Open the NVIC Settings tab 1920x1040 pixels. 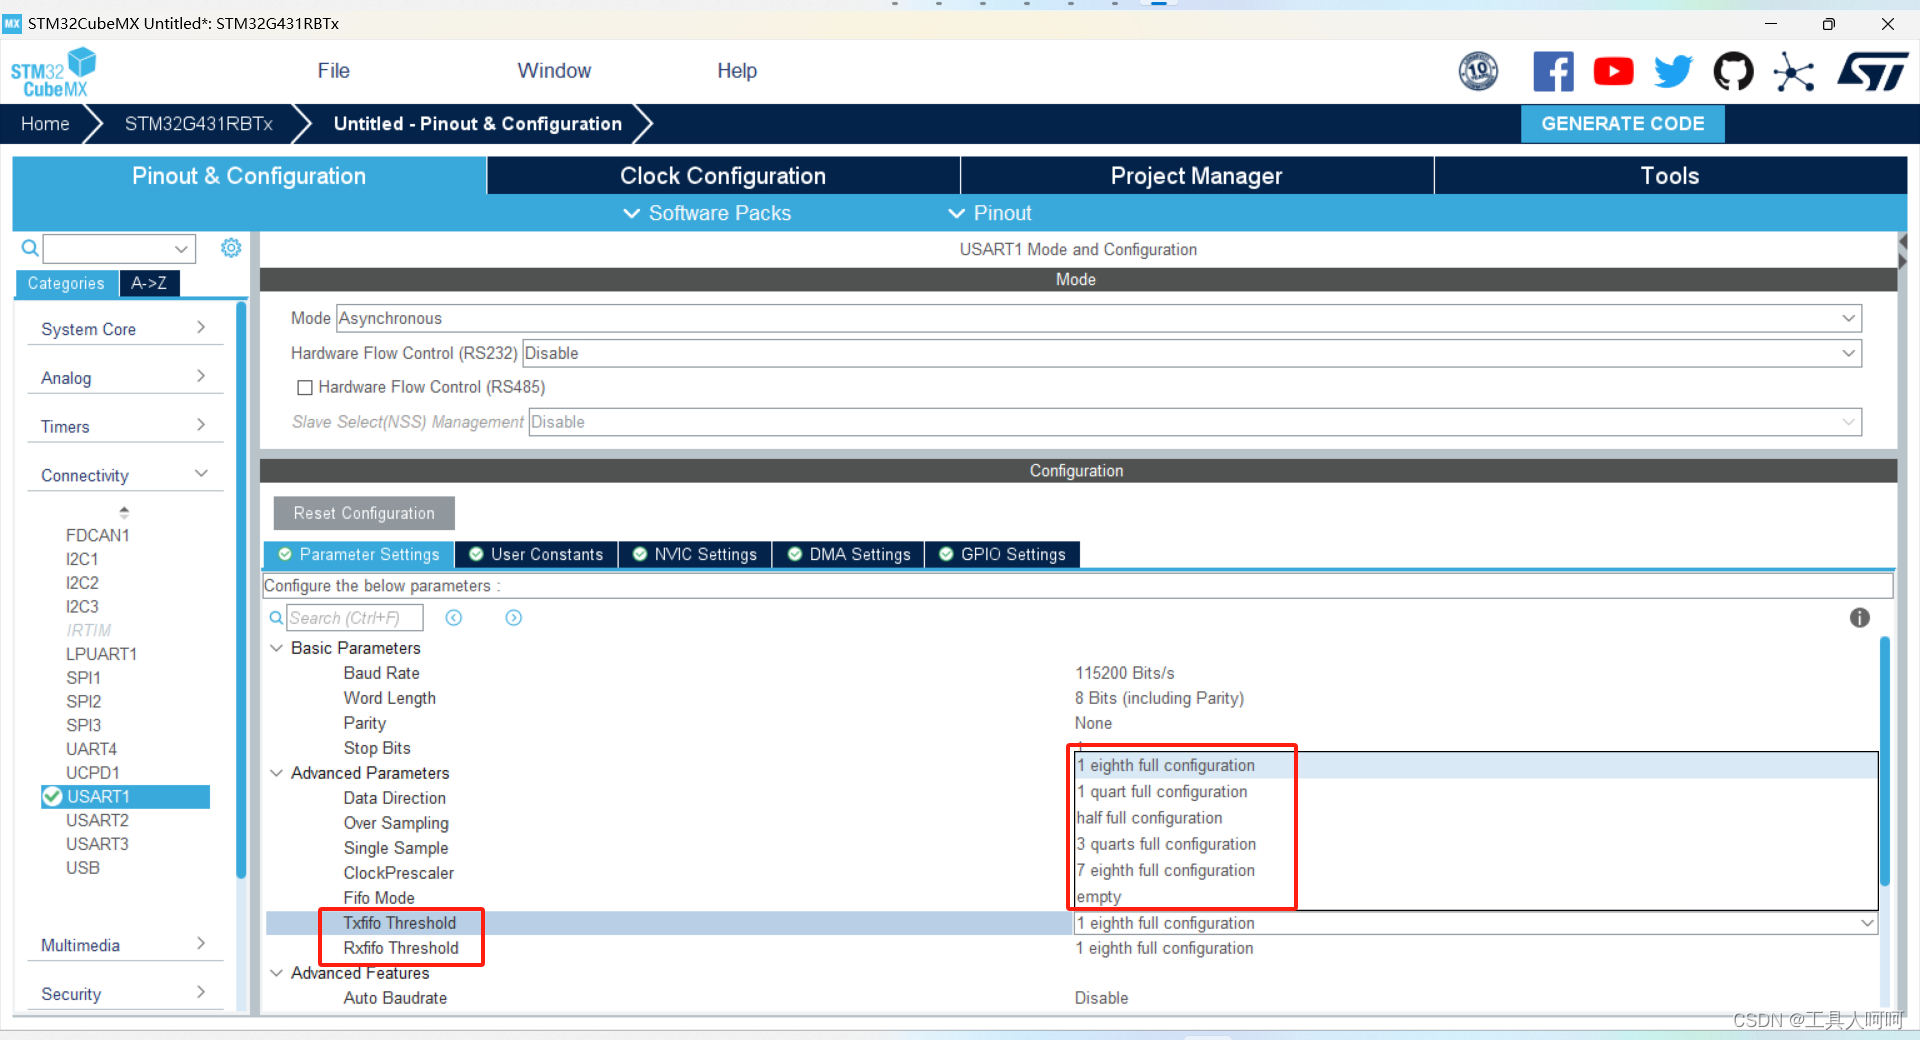(x=695, y=554)
